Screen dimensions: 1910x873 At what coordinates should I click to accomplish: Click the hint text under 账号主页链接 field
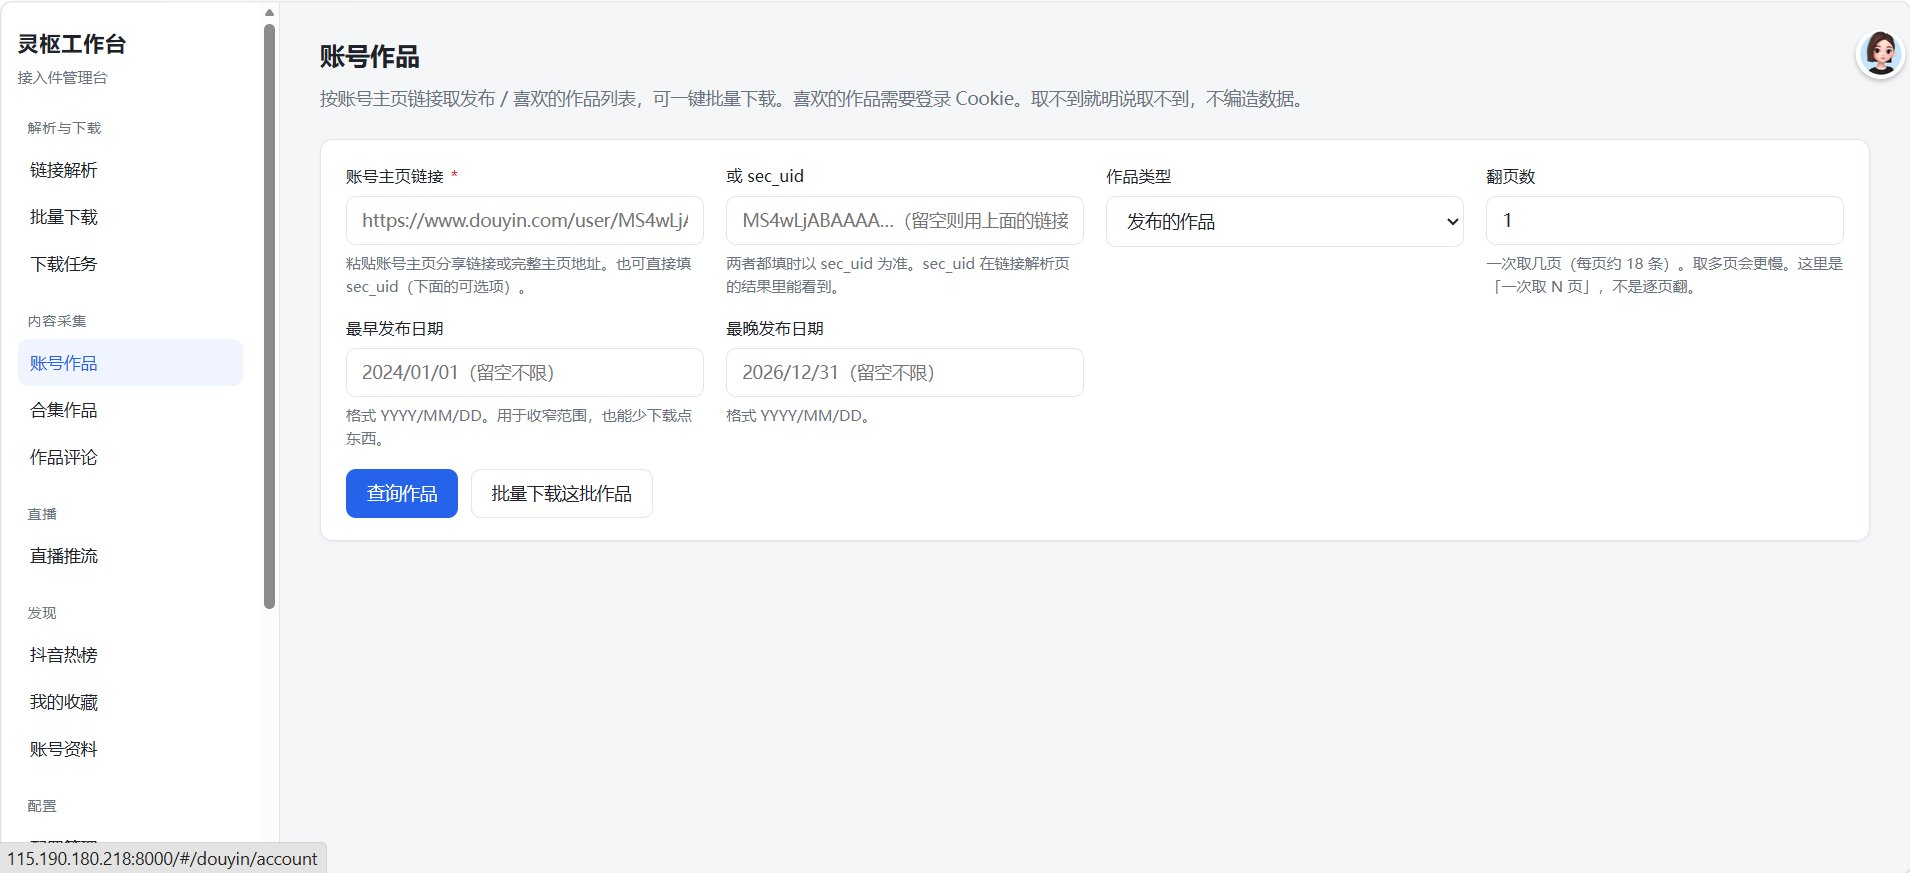(519, 275)
